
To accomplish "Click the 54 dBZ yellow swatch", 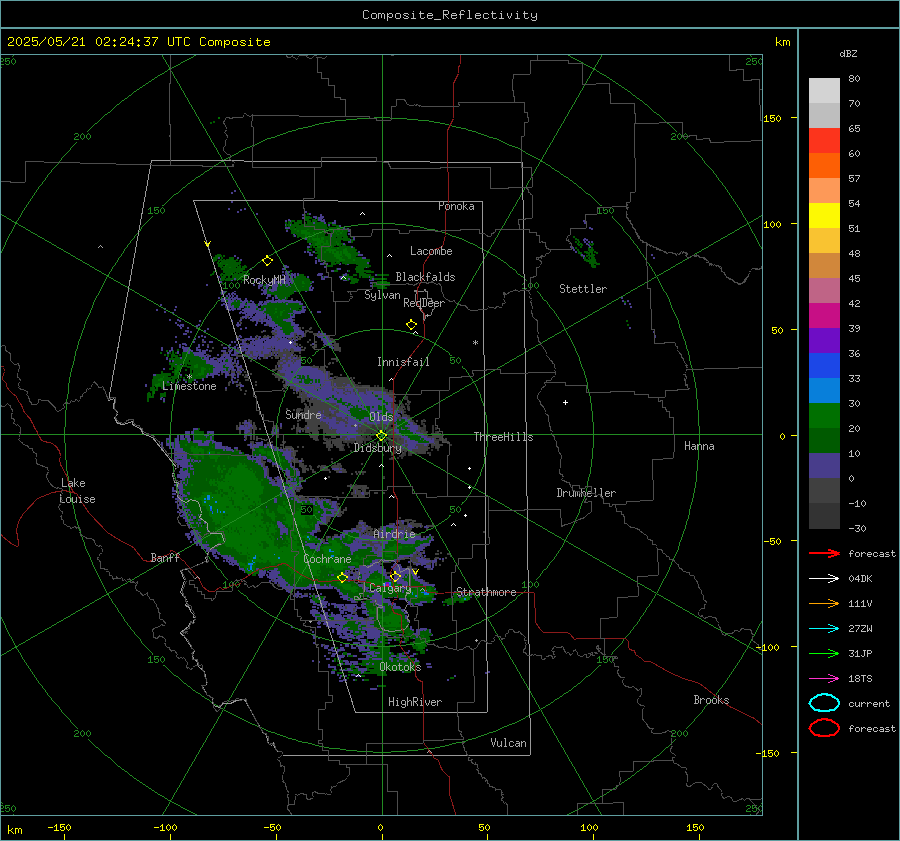I will (x=824, y=215).
